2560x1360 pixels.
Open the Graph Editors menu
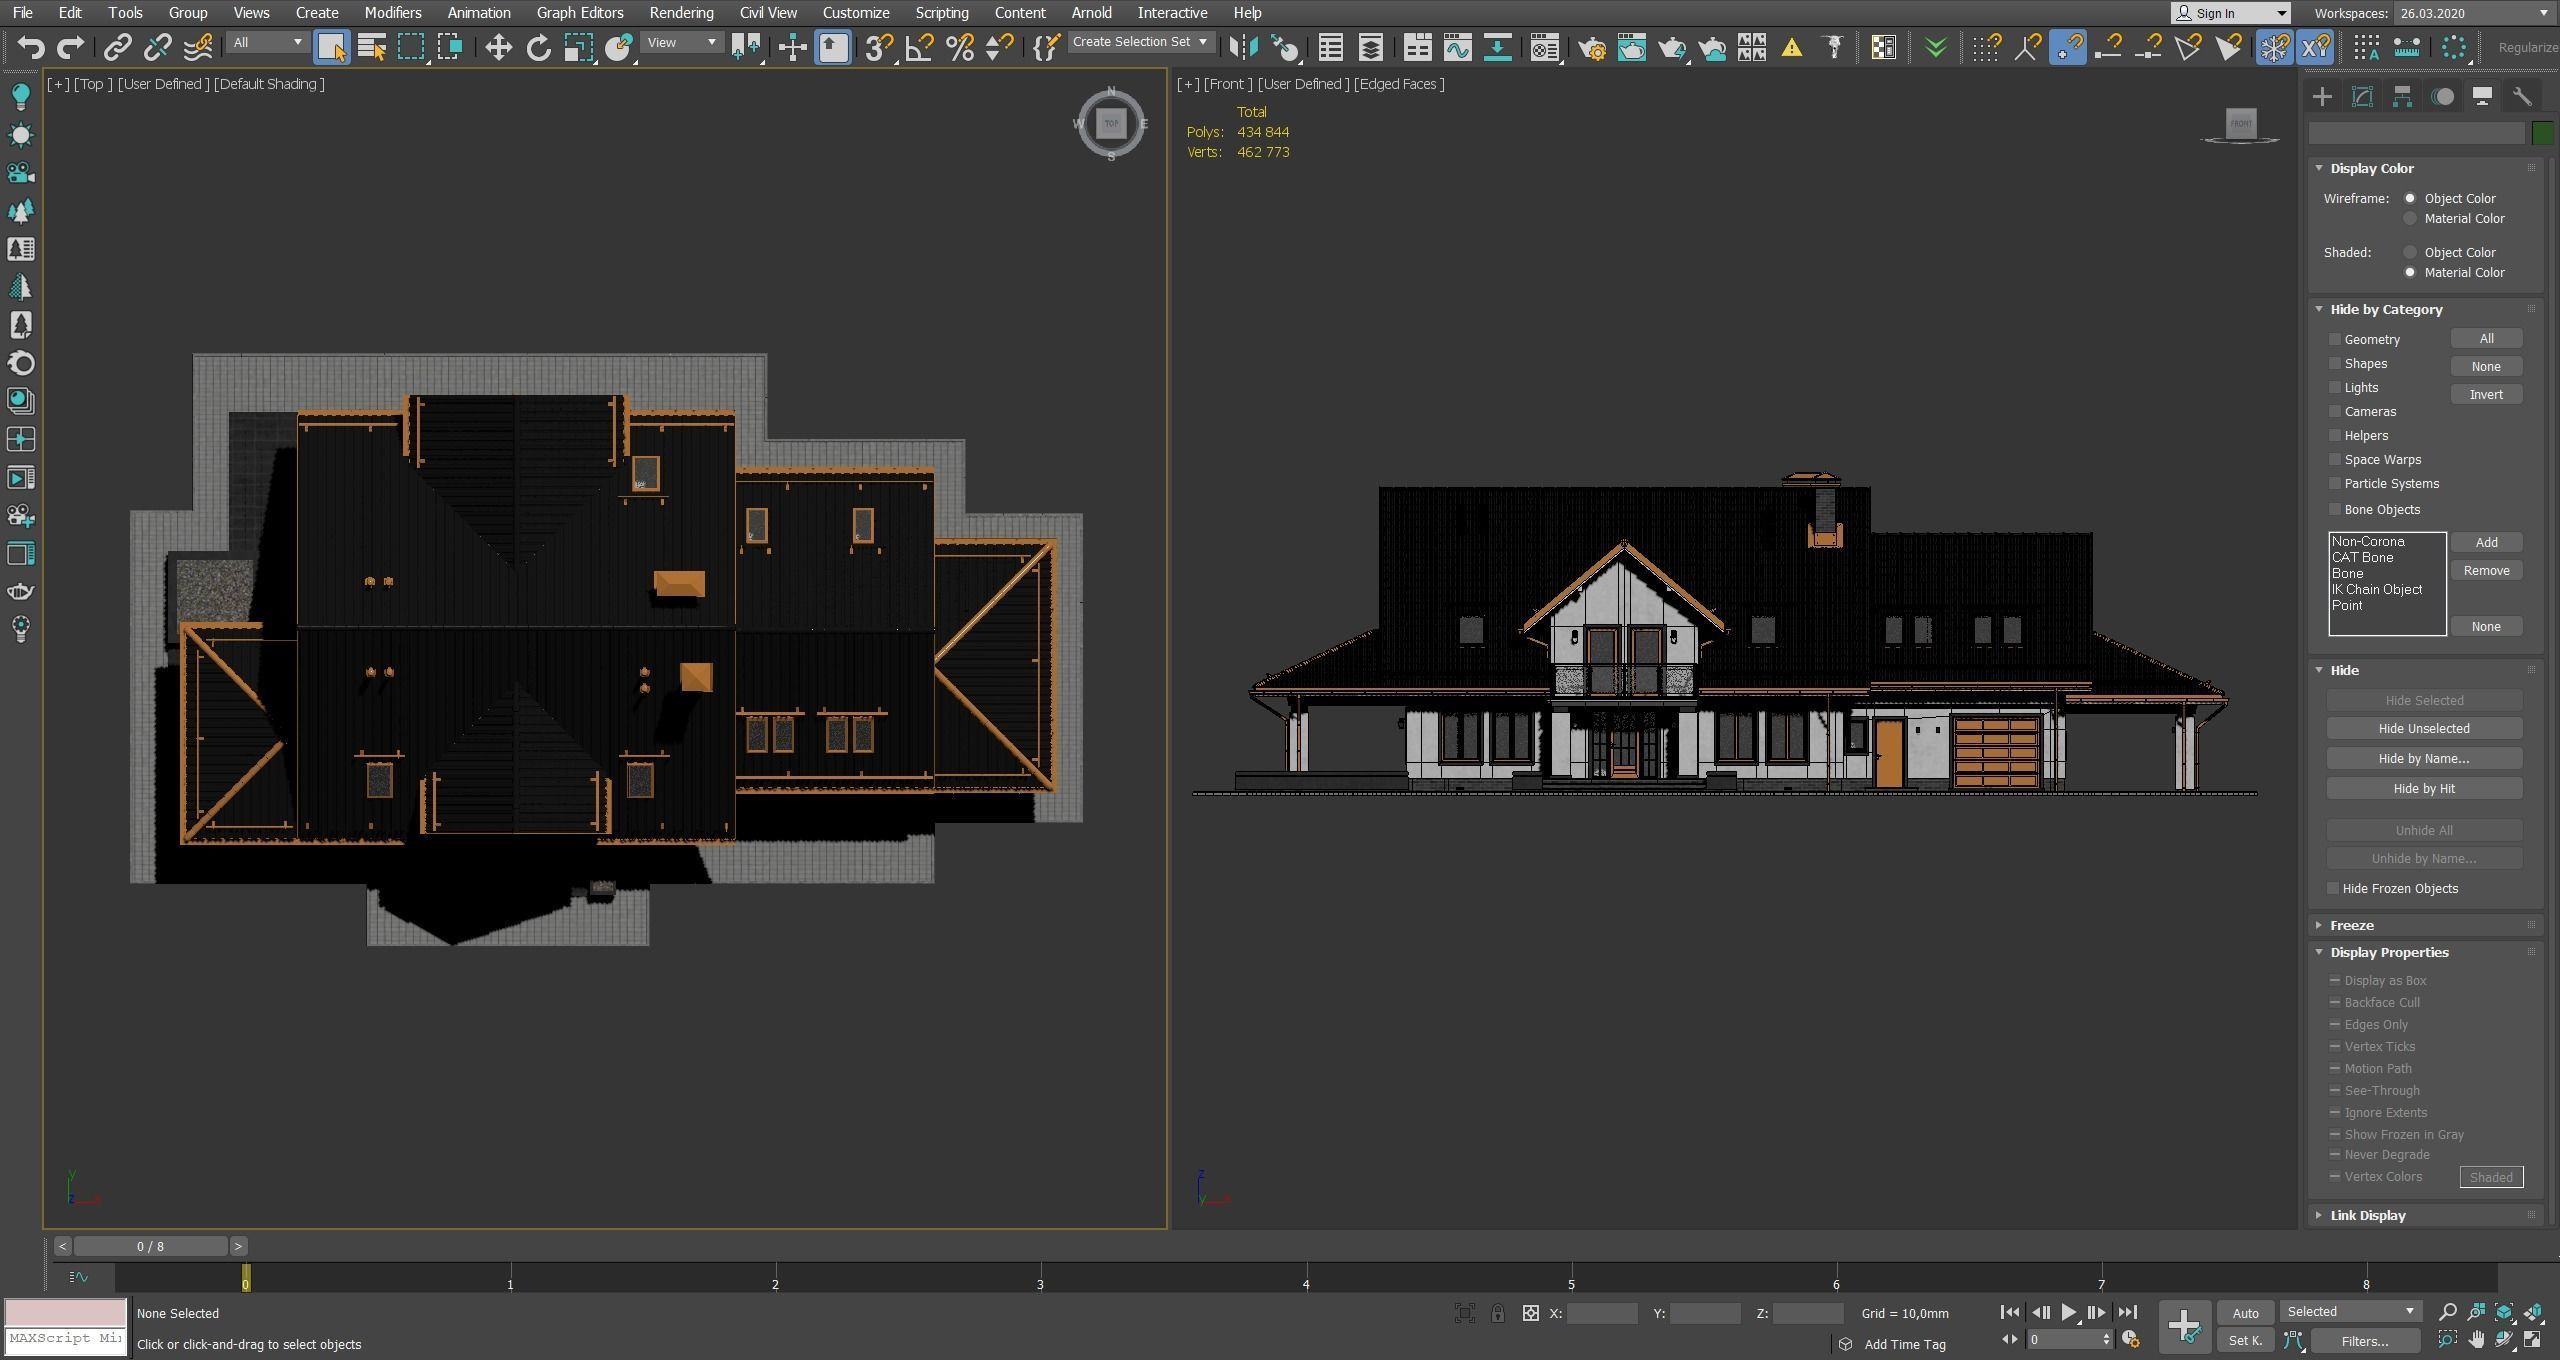[580, 13]
